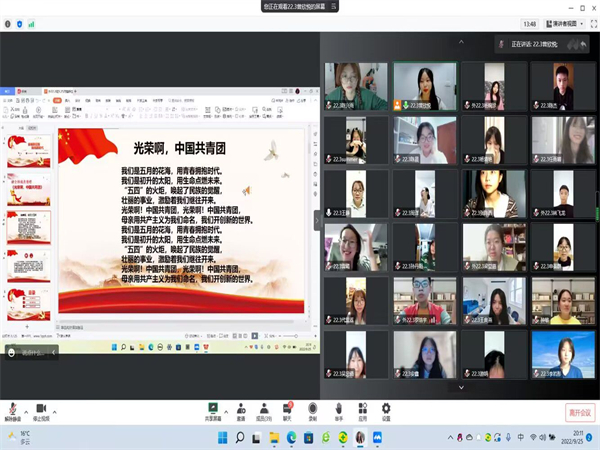Viewport: 600px width, 450px height.
Task: Open meeting settings gear icon
Action: pos(386,408)
